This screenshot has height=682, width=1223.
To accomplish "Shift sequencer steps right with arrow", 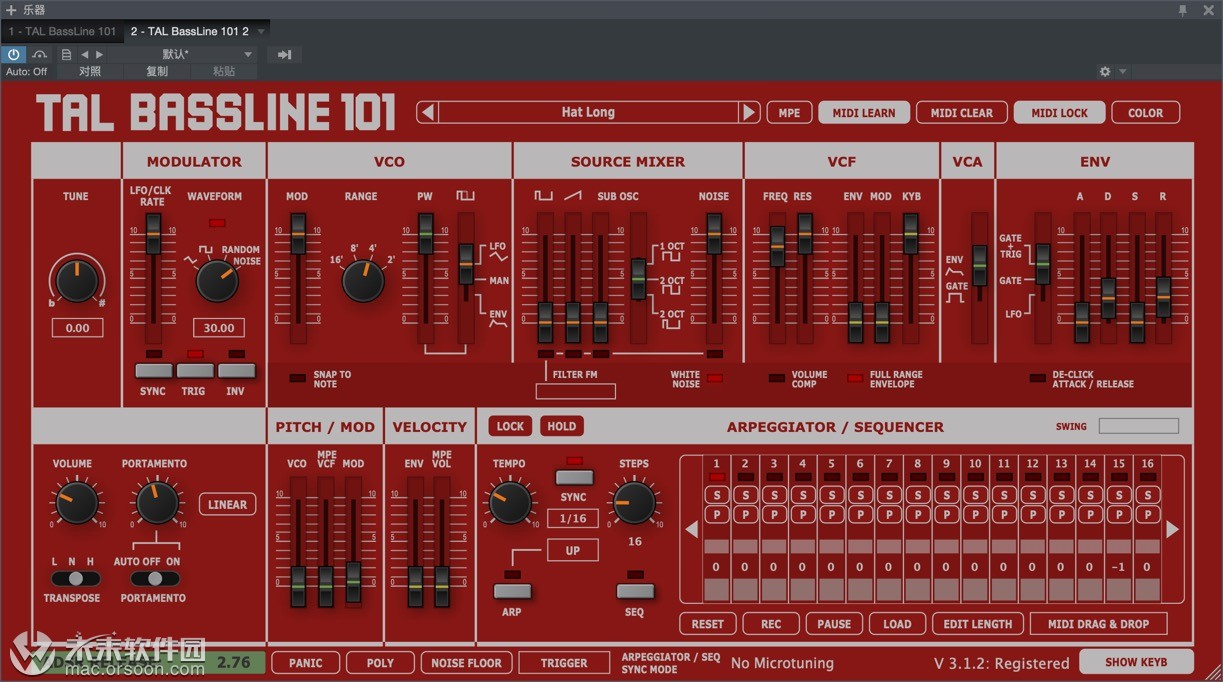I will (x=1173, y=530).
